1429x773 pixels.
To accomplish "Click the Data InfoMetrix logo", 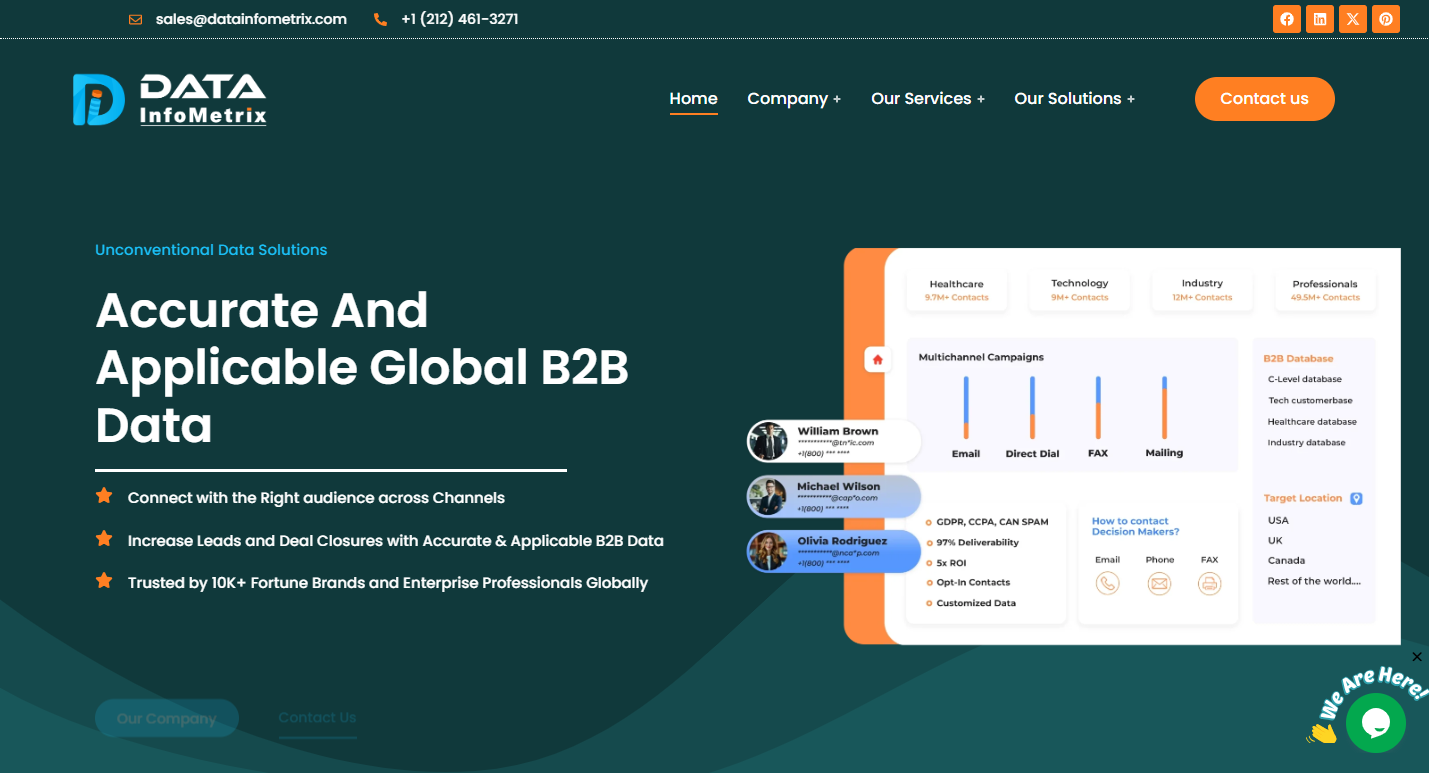I will pos(169,99).
